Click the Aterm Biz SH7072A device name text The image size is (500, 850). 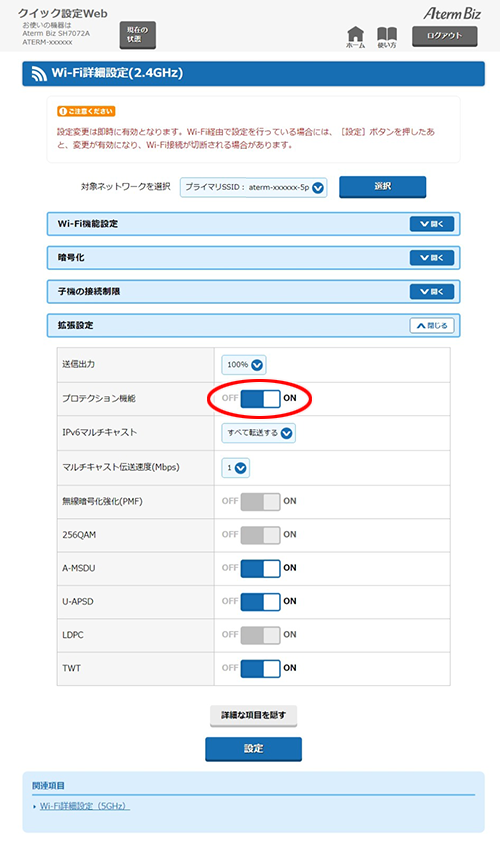click(56, 34)
